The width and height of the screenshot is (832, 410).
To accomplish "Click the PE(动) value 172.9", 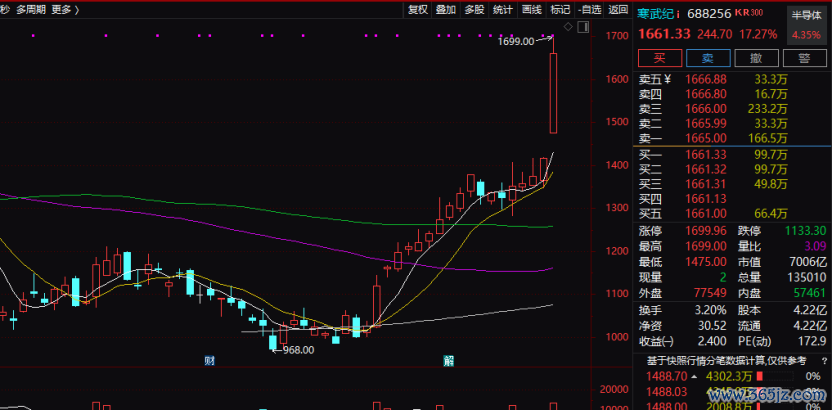I will (x=812, y=341).
